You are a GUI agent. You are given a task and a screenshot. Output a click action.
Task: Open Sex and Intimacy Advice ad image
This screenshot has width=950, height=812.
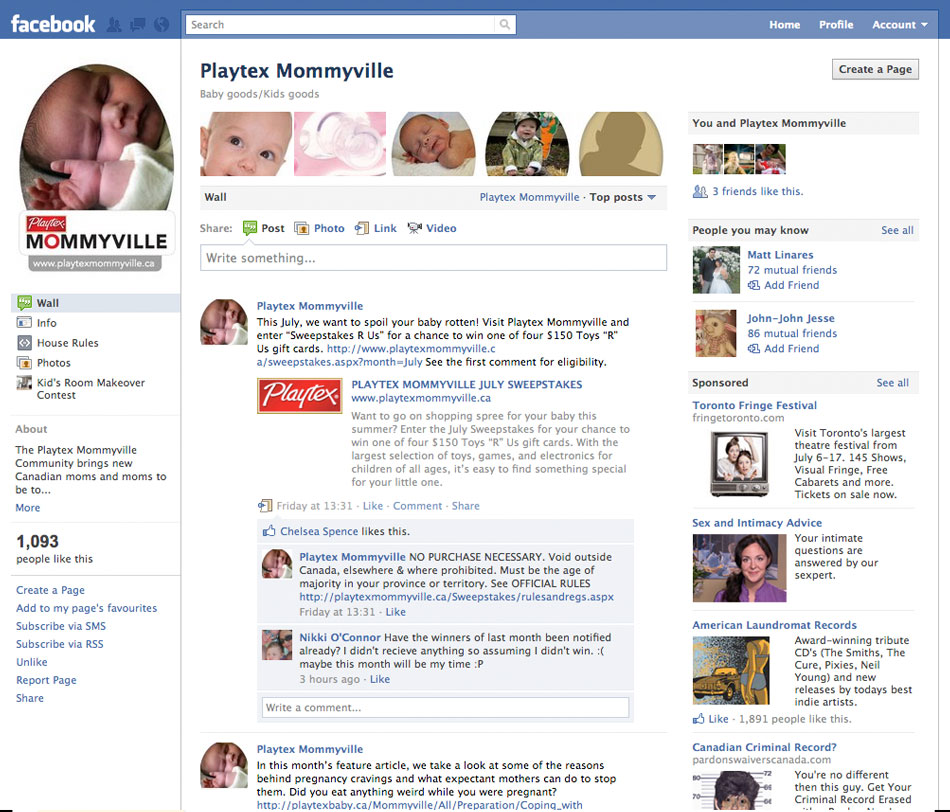[739, 568]
